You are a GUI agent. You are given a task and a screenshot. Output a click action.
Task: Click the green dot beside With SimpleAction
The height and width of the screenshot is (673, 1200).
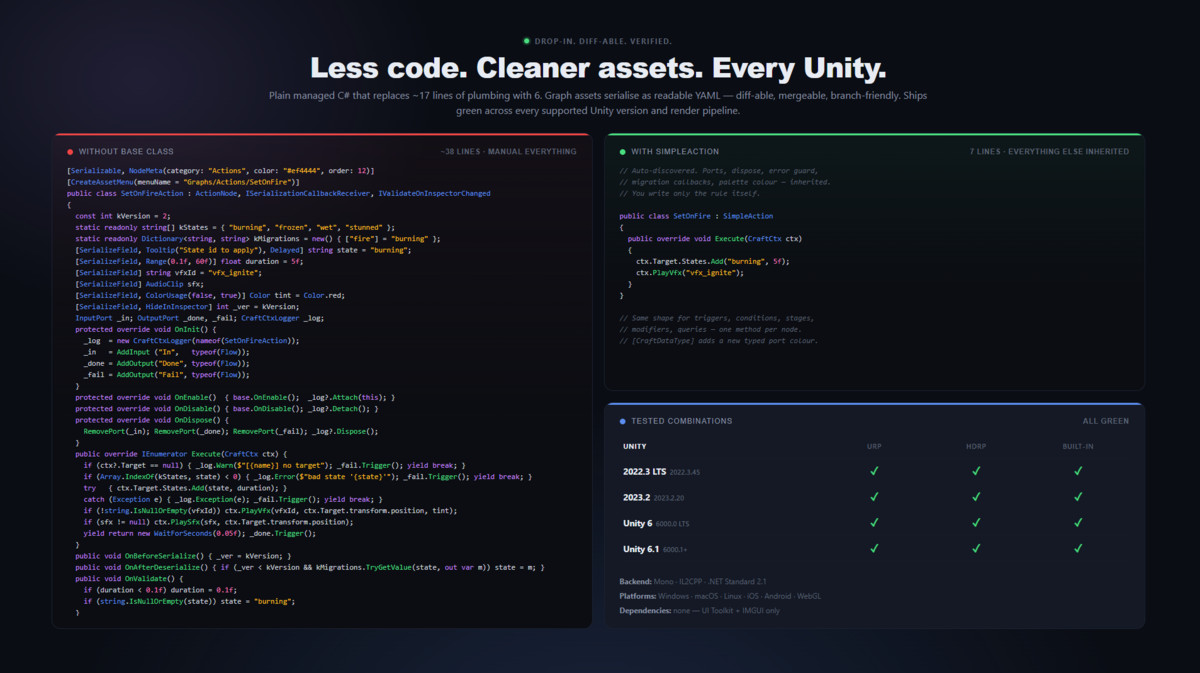[x=622, y=152]
